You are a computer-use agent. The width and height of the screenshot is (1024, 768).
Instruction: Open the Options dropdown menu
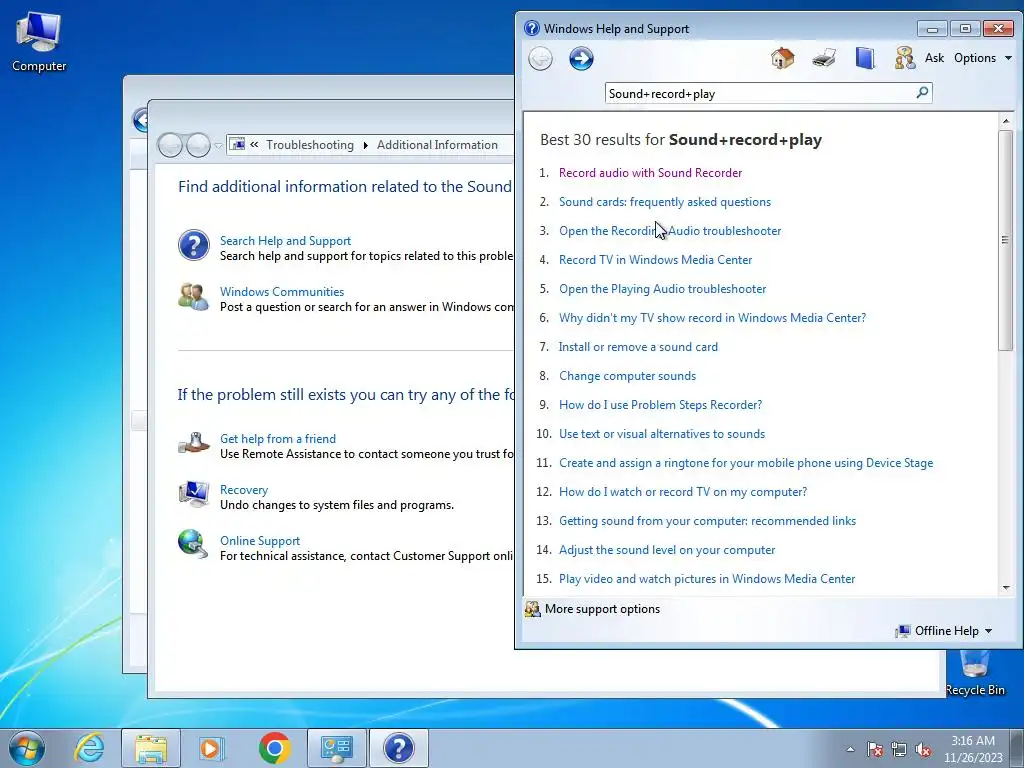point(983,58)
